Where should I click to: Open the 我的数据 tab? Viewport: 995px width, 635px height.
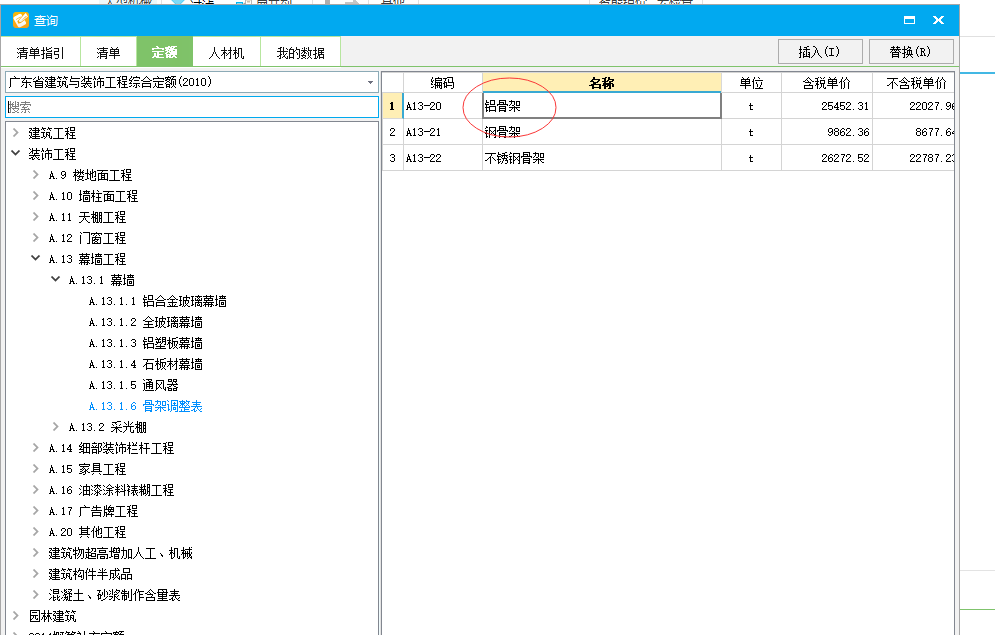(301, 53)
